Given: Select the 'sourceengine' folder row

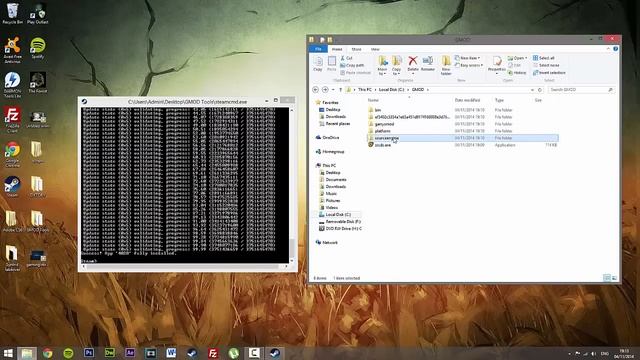Looking at the screenshot, I should (462, 138).
